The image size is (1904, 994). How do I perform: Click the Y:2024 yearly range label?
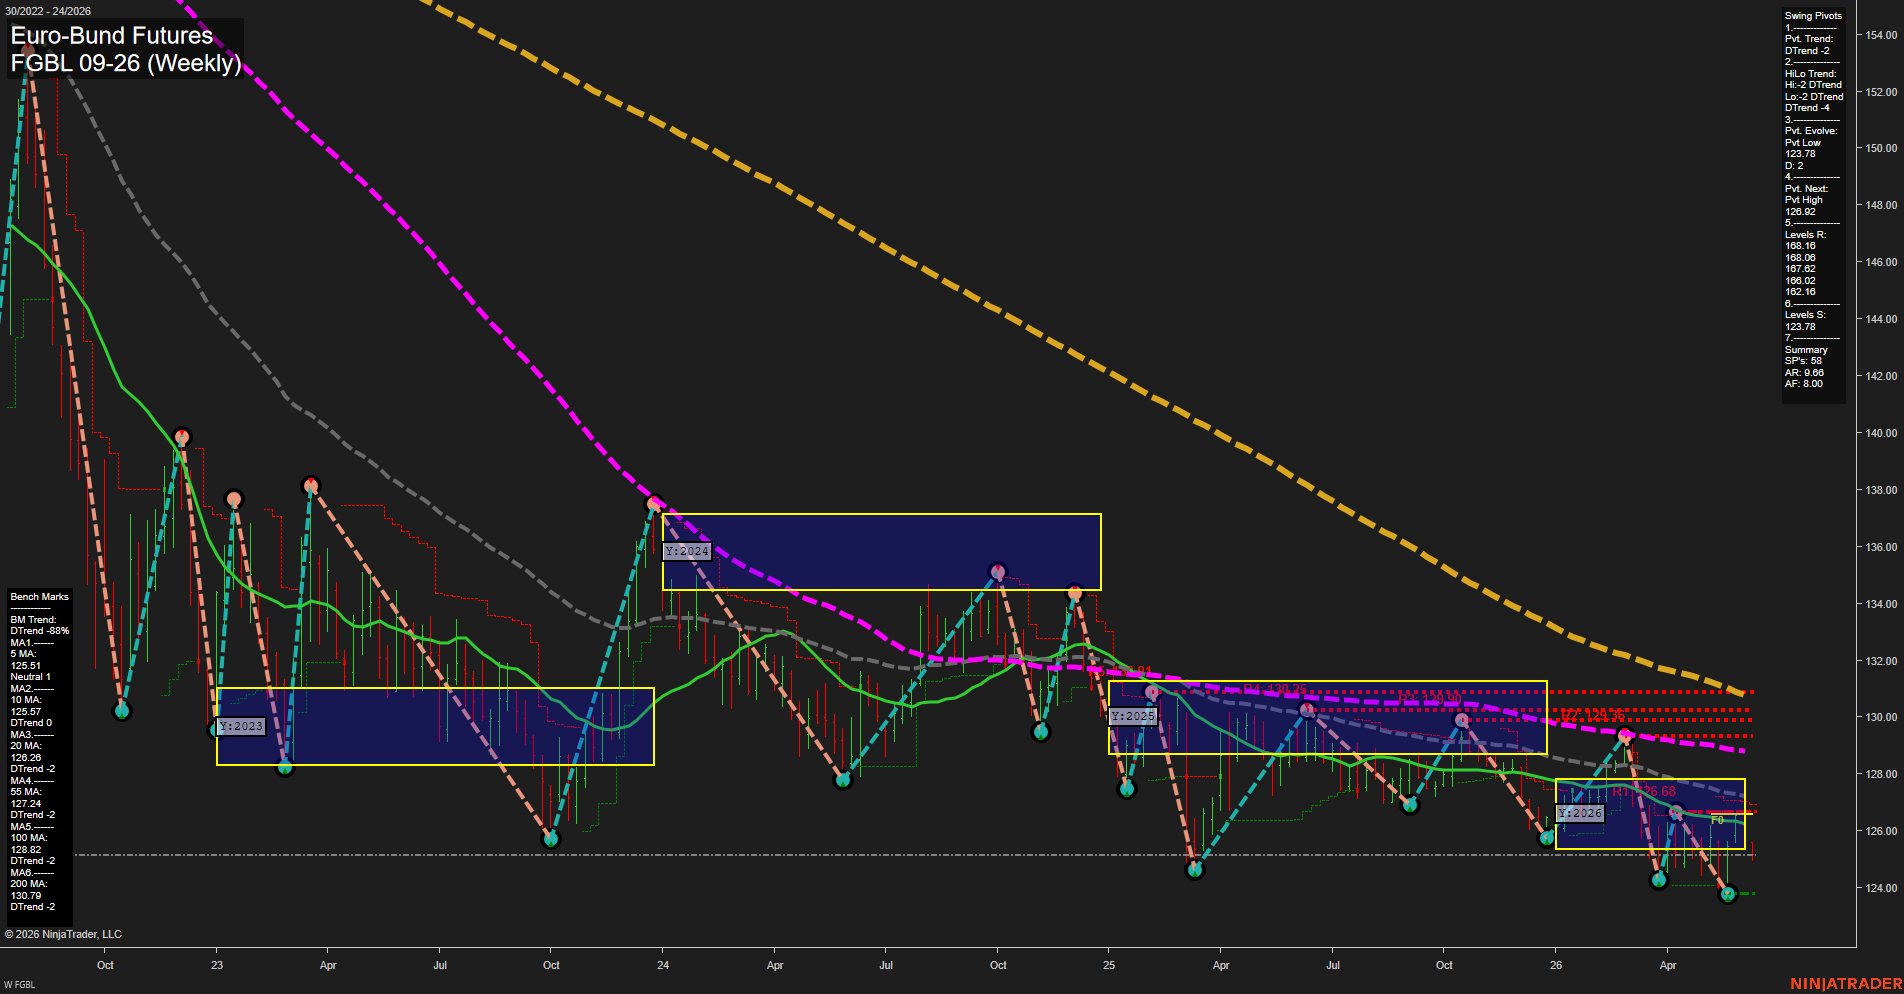coord(687,551)
